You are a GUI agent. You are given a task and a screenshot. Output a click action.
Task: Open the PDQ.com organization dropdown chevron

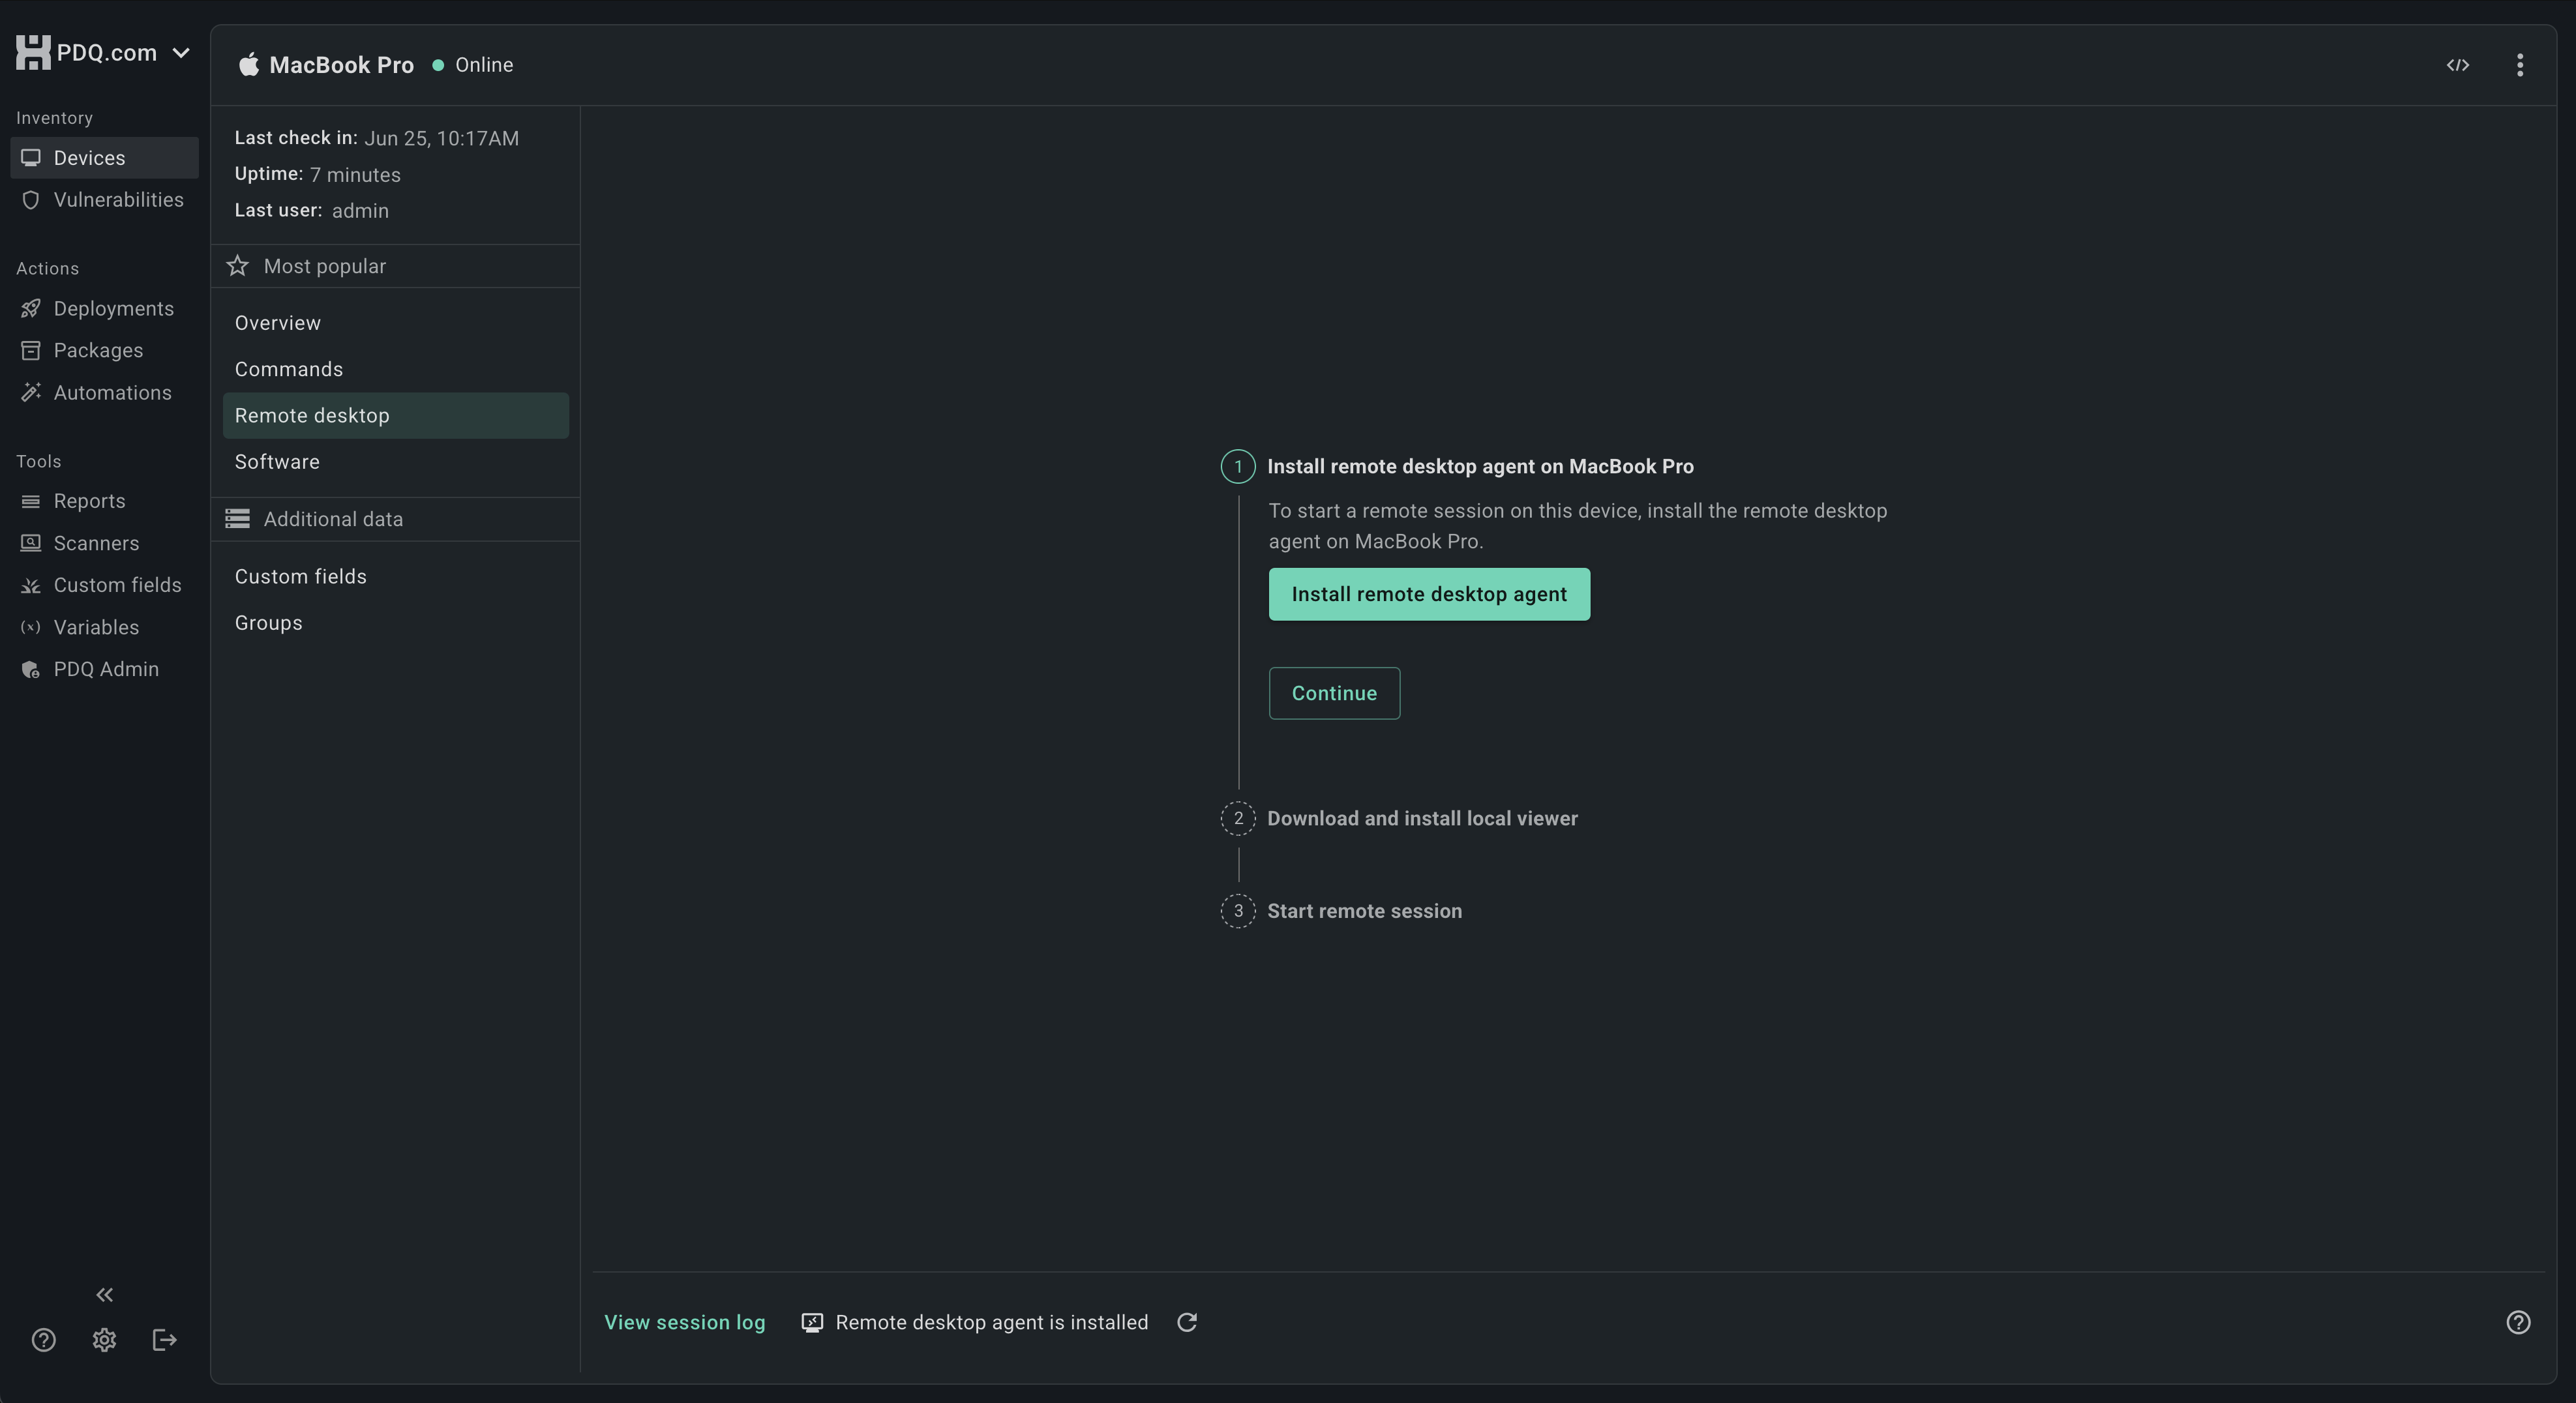click(x=181, y=53)
